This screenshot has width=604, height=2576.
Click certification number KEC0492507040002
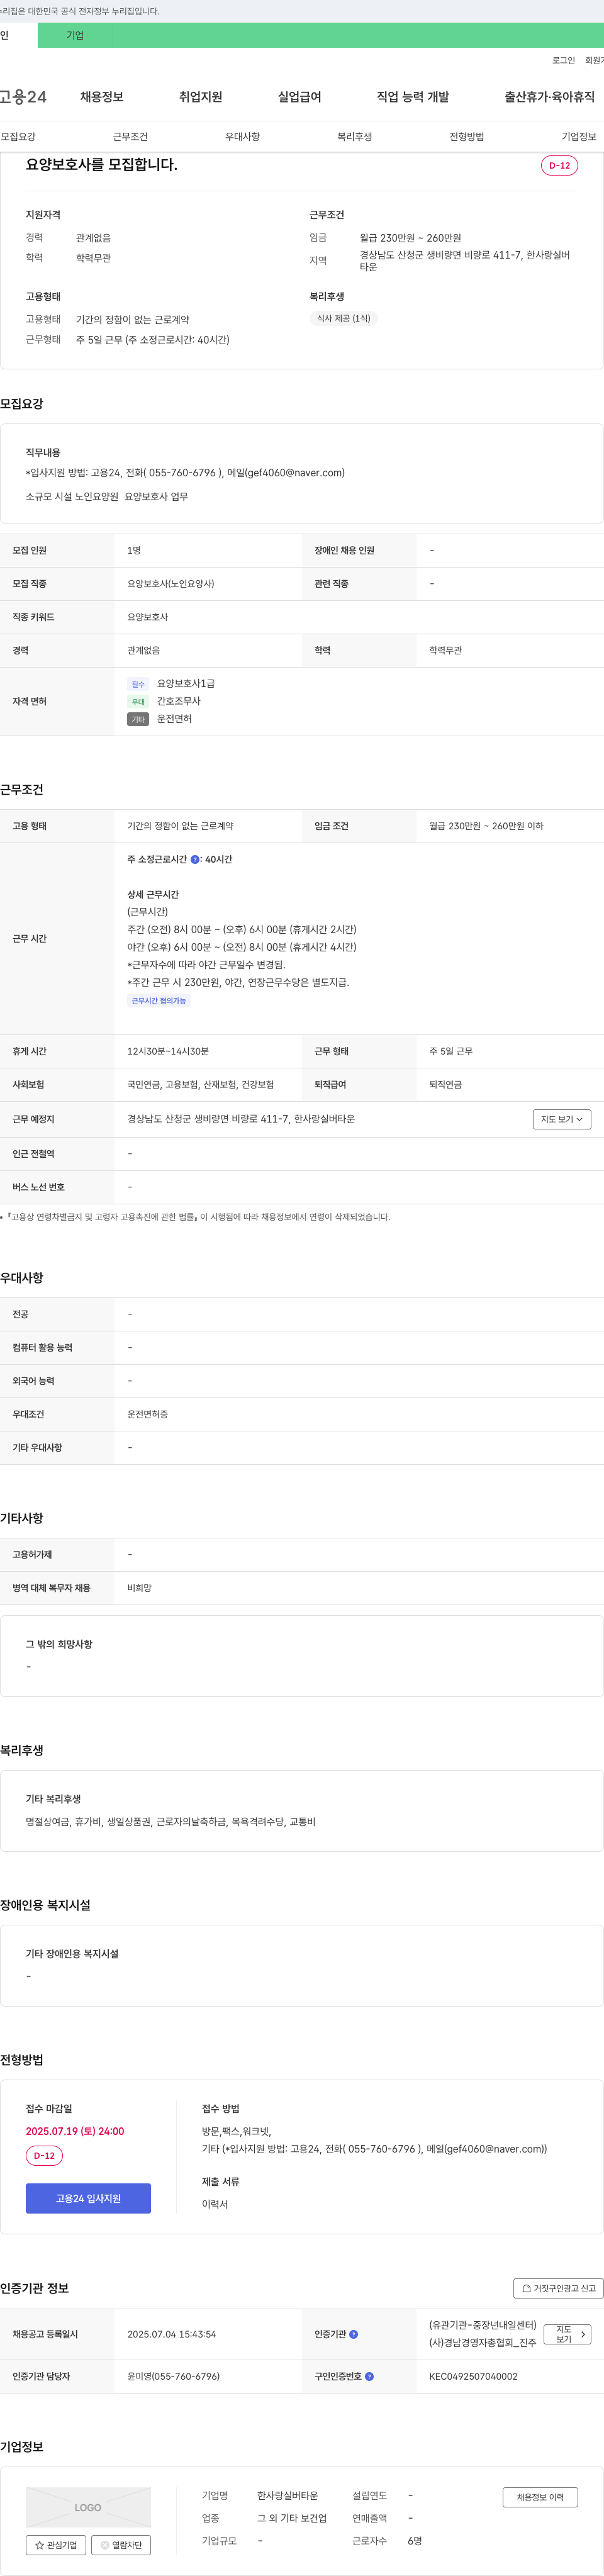pyautogui.click(x=473, y=2376)
